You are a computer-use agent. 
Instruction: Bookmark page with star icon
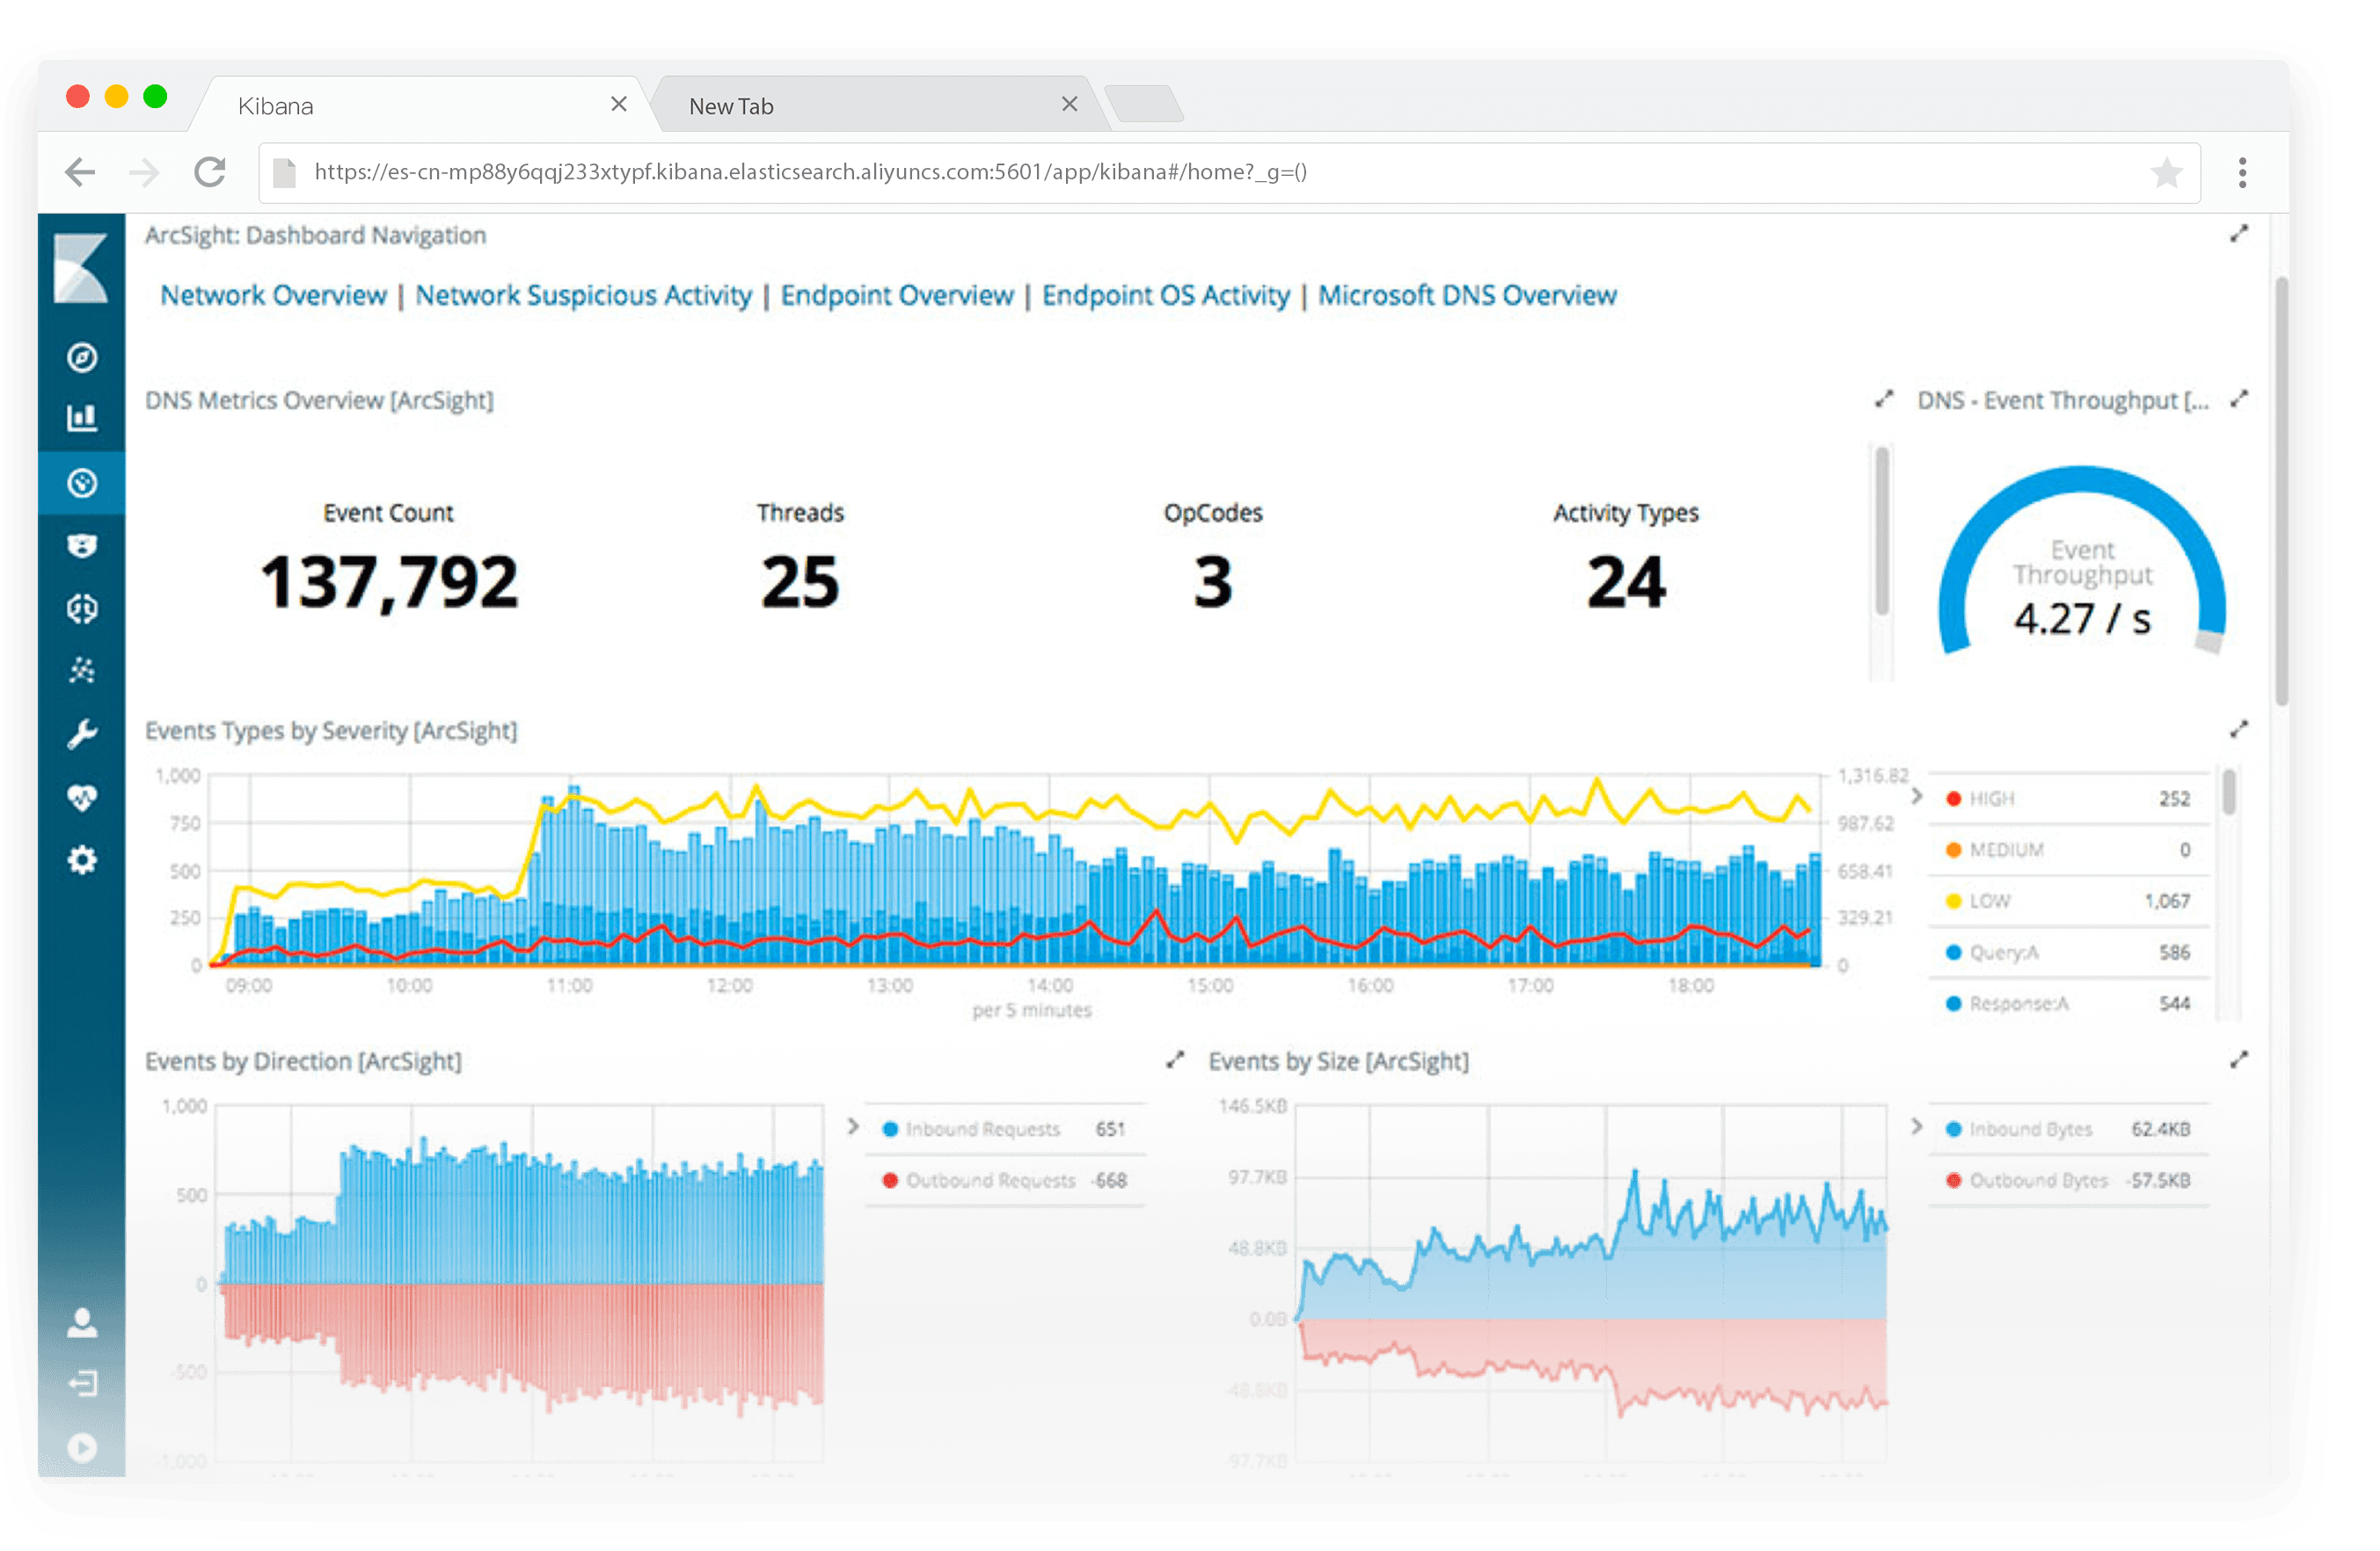click(2167, 173)
